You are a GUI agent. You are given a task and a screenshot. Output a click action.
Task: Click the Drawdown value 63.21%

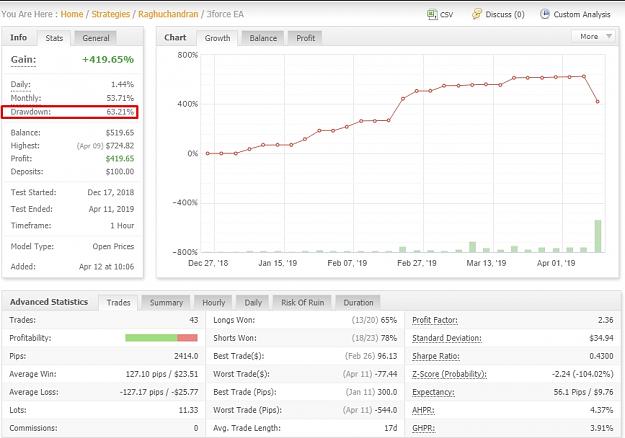coord(120,112)
